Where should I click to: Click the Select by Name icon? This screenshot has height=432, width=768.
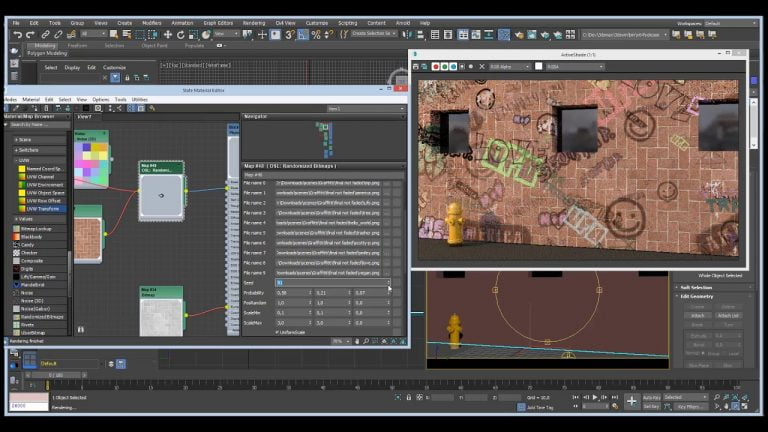coord(127,34)
